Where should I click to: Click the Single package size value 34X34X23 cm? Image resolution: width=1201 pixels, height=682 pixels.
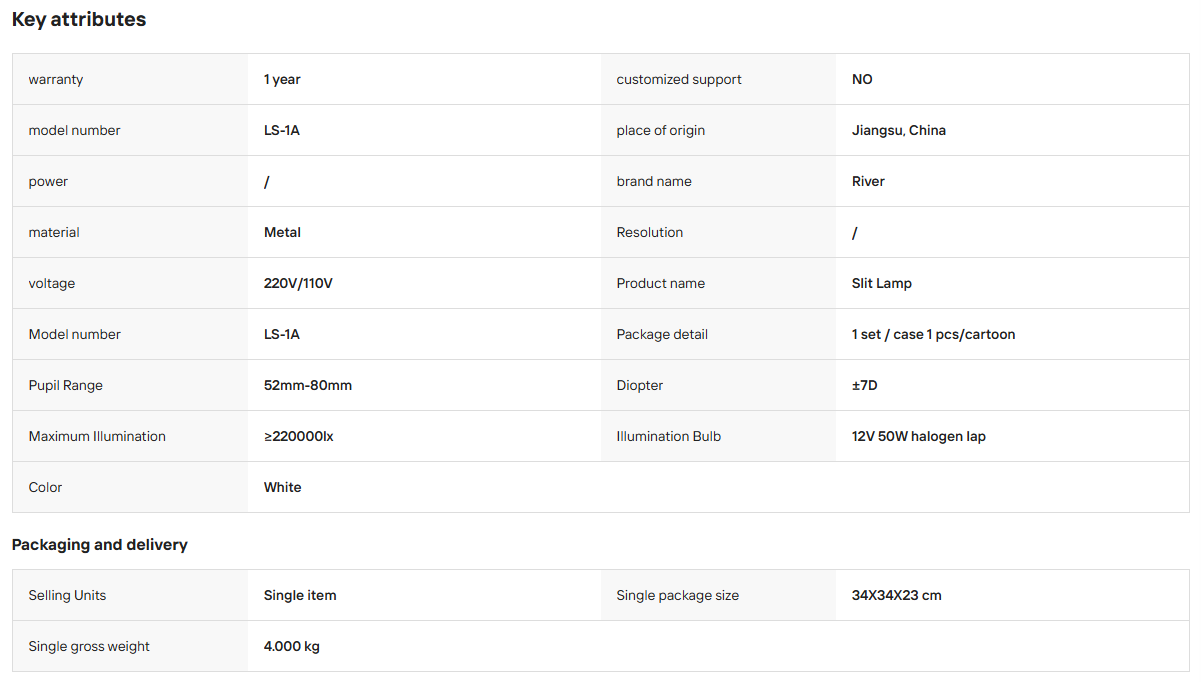897,595
